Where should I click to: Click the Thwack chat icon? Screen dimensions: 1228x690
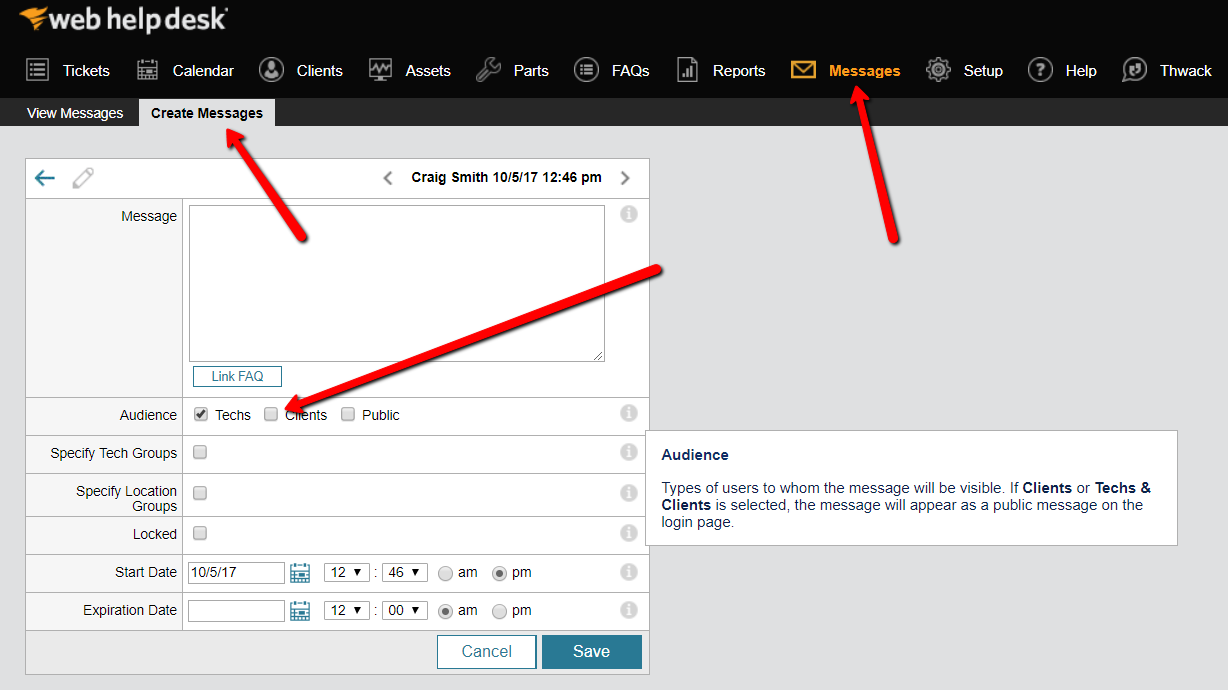(1135, 70)
